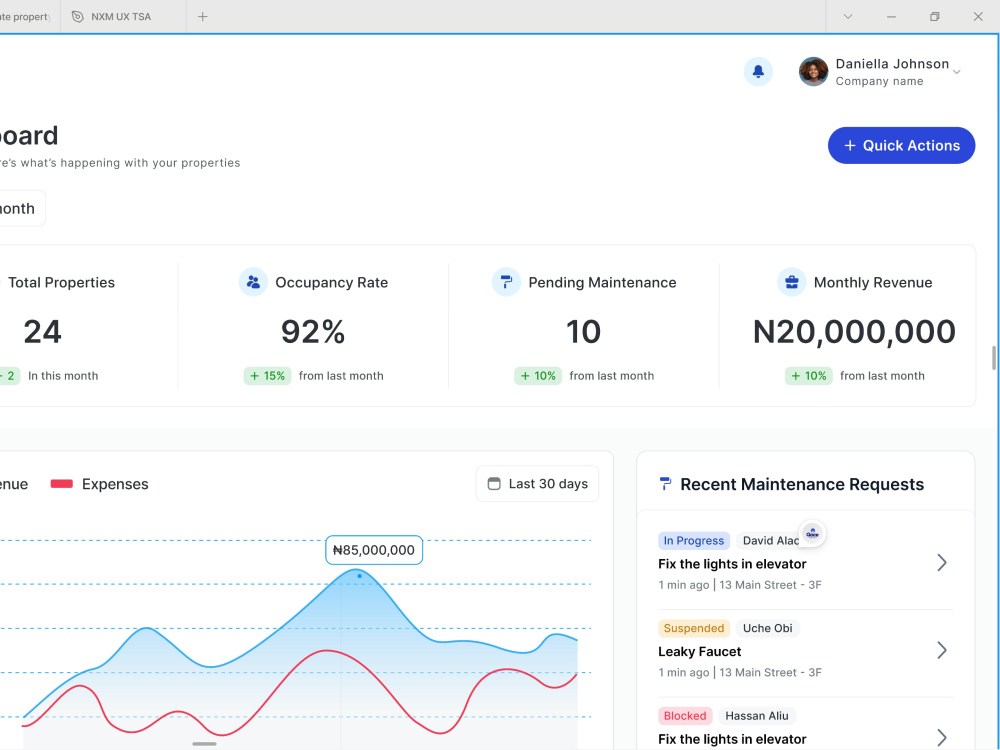Click the horizontal scrollbar thumb below chart

[204, 744]
